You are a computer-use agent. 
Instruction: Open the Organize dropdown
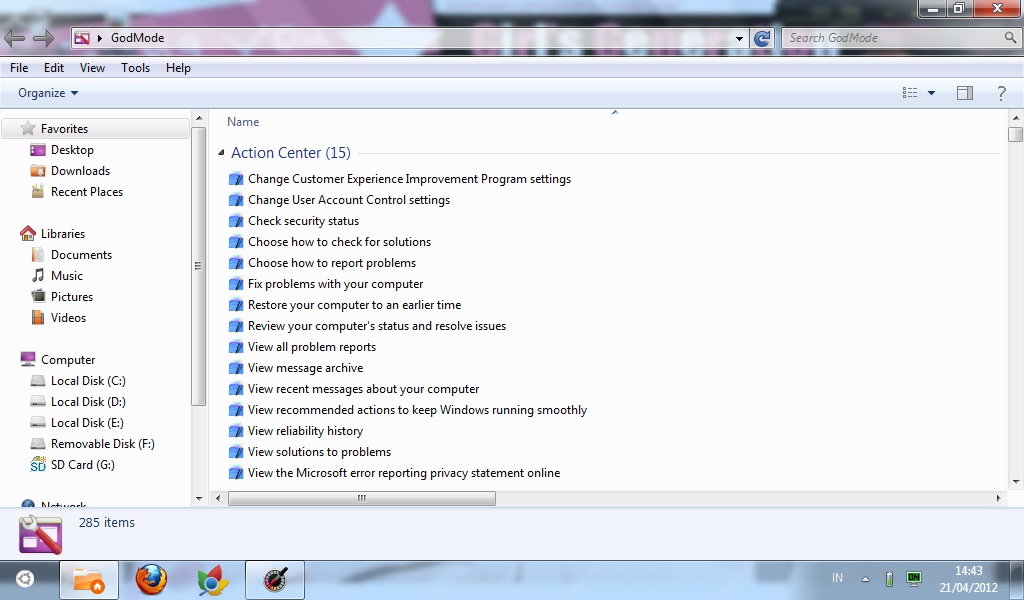(48, 93)
